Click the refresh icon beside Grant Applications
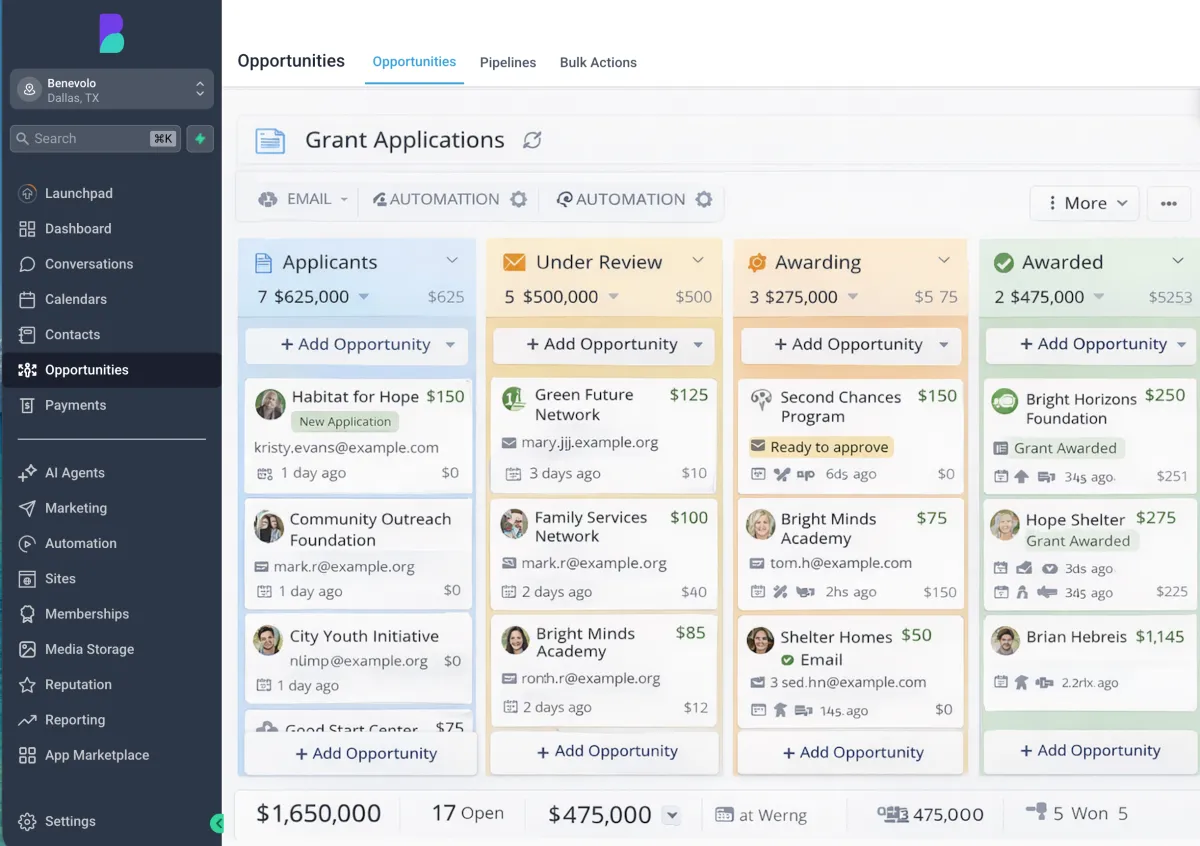 pyautogui.click(x=532, y=140)
